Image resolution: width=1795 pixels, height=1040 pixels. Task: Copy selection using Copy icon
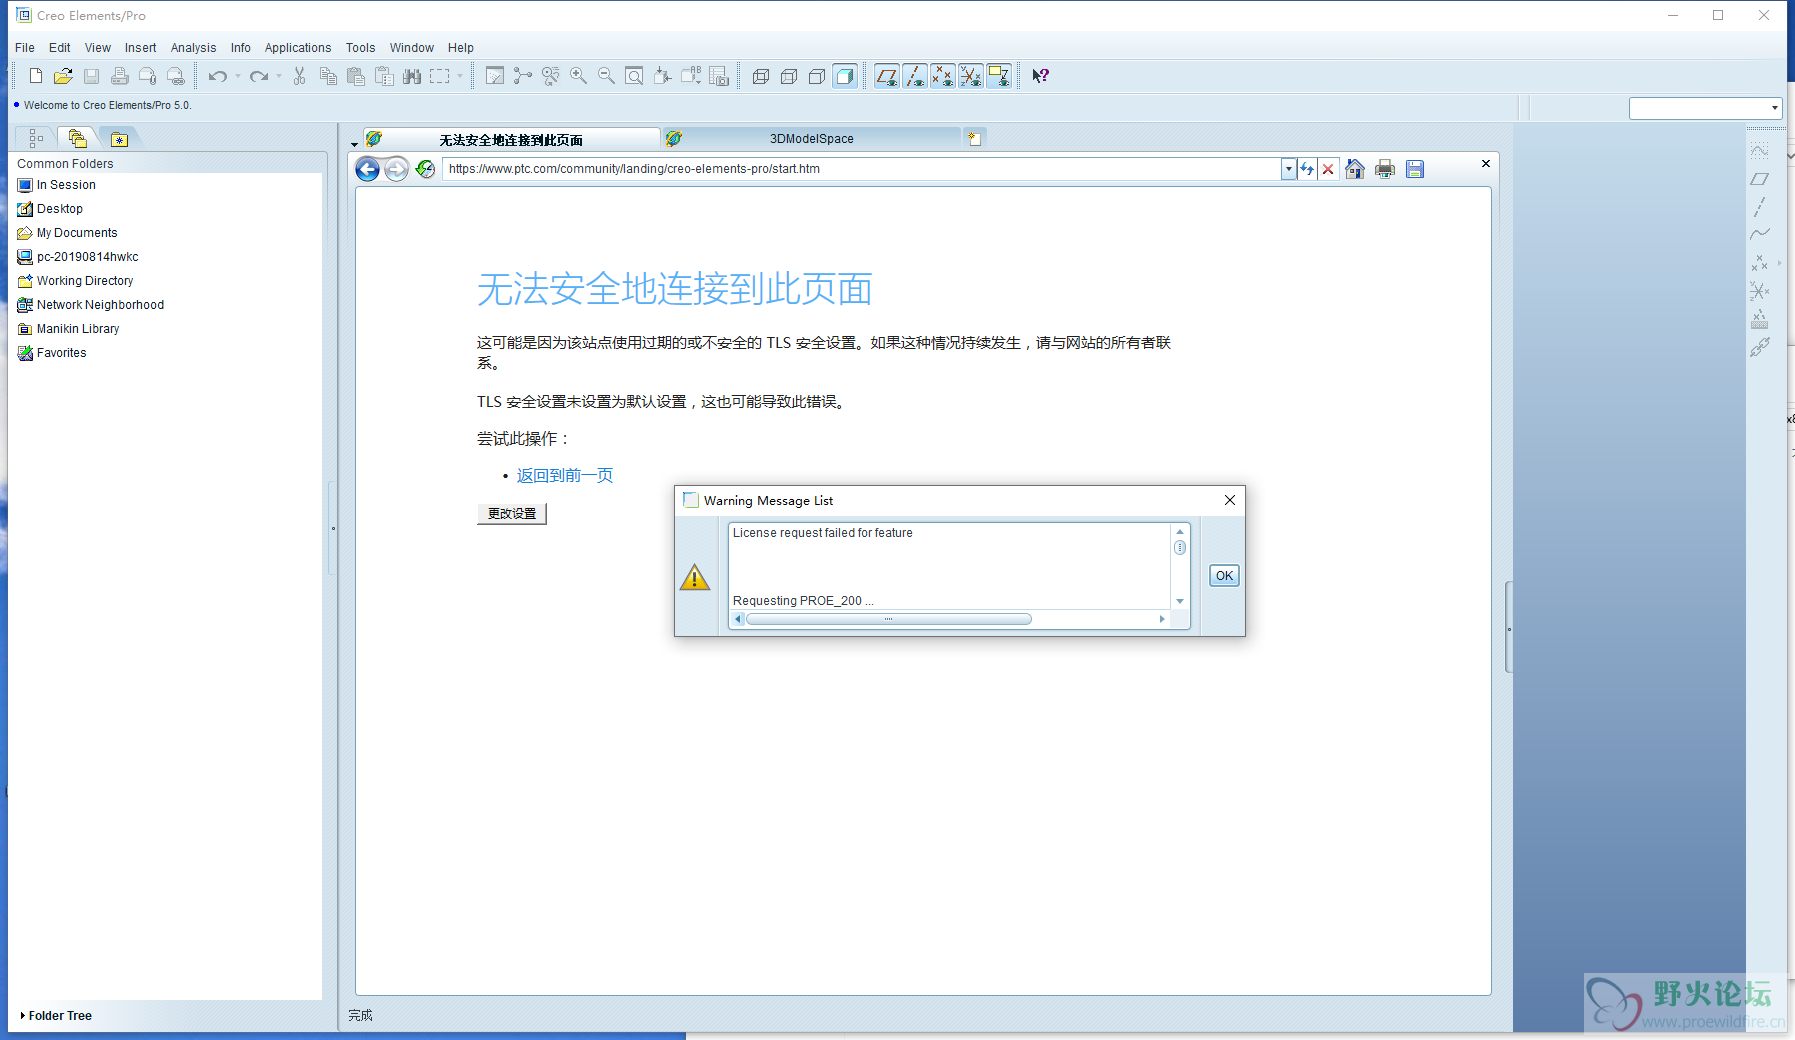pyautogui.click(x=327, y=76)
